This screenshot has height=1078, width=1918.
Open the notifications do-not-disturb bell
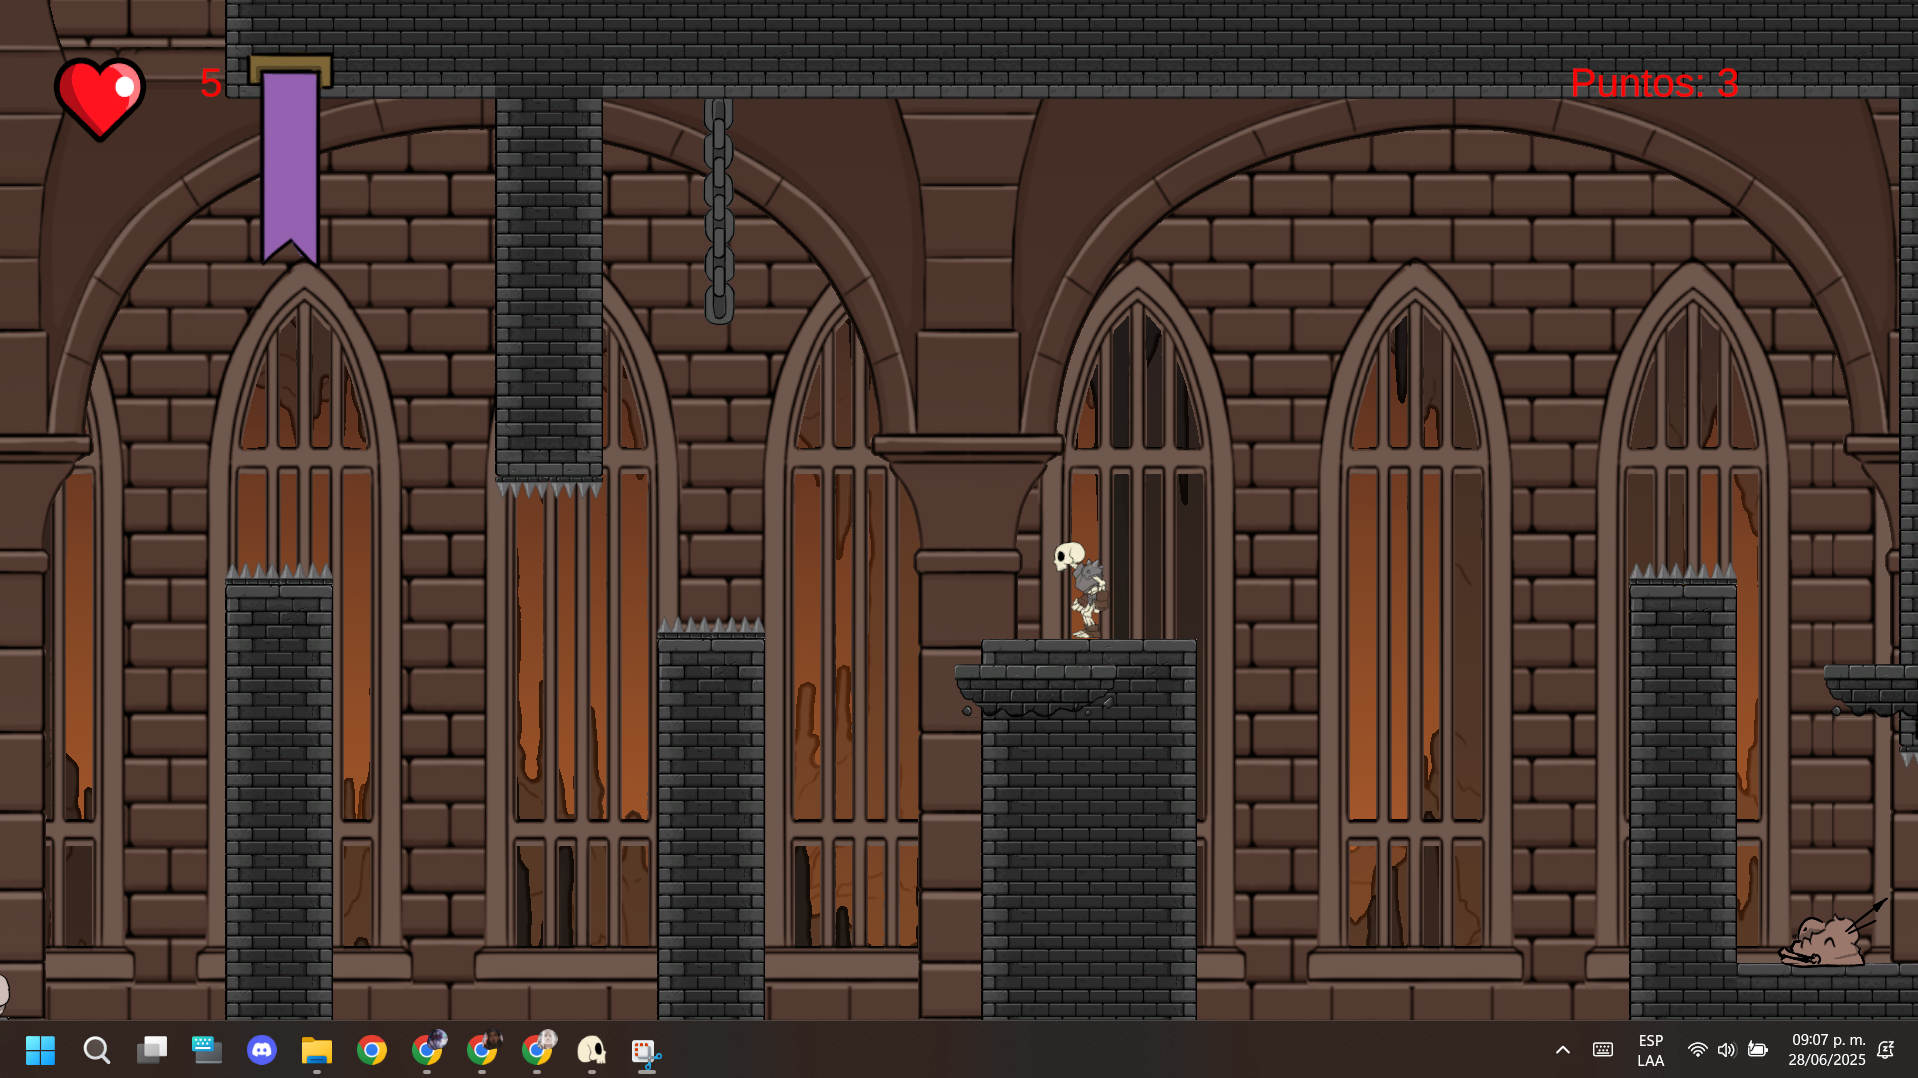pyautogui.click(x=1886, y=1050)
